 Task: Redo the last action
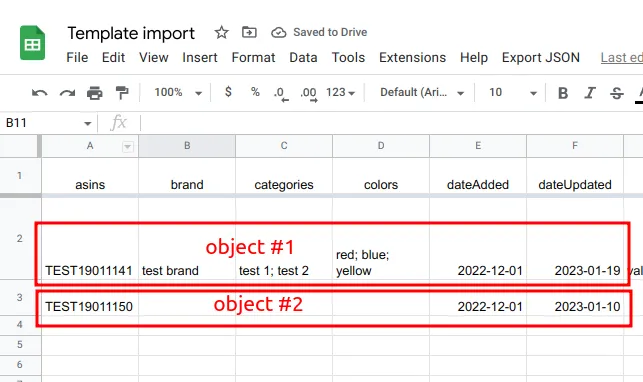click(67, 93)
